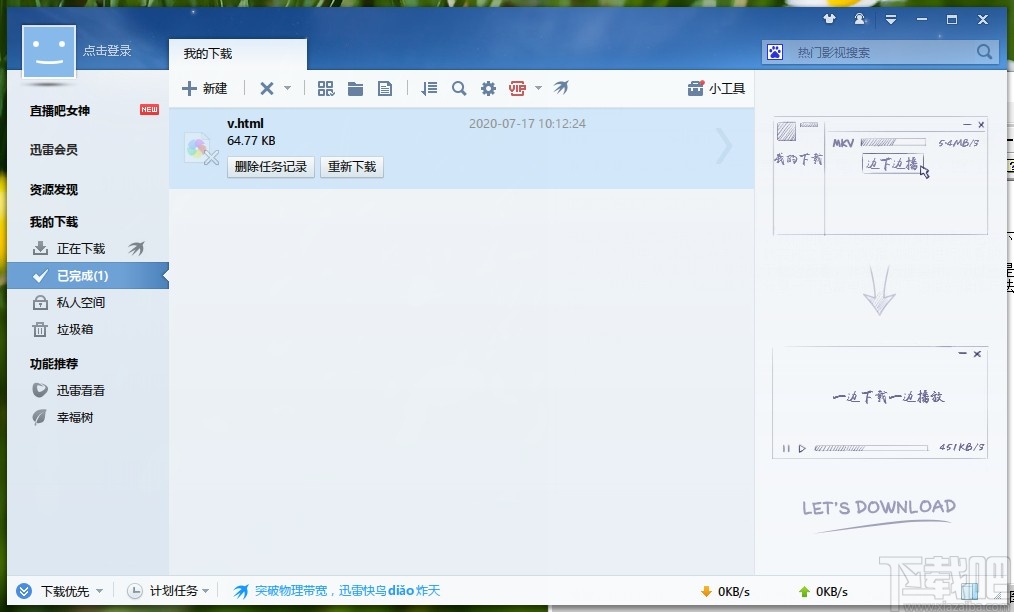This screenshot has height=612, width=1014.
Task: Open 幸福树 in sidebar
Action: pos(74,417)
